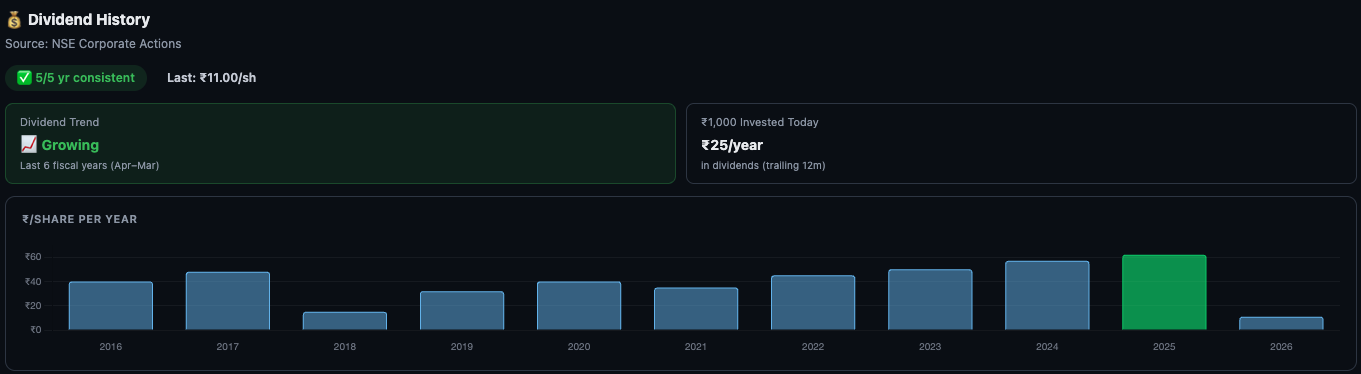The height and width of the screenshot is (374, 1361).
Task: Select the 2019 dividend bar
Action: pyautogui.click(x=462, y=311)
